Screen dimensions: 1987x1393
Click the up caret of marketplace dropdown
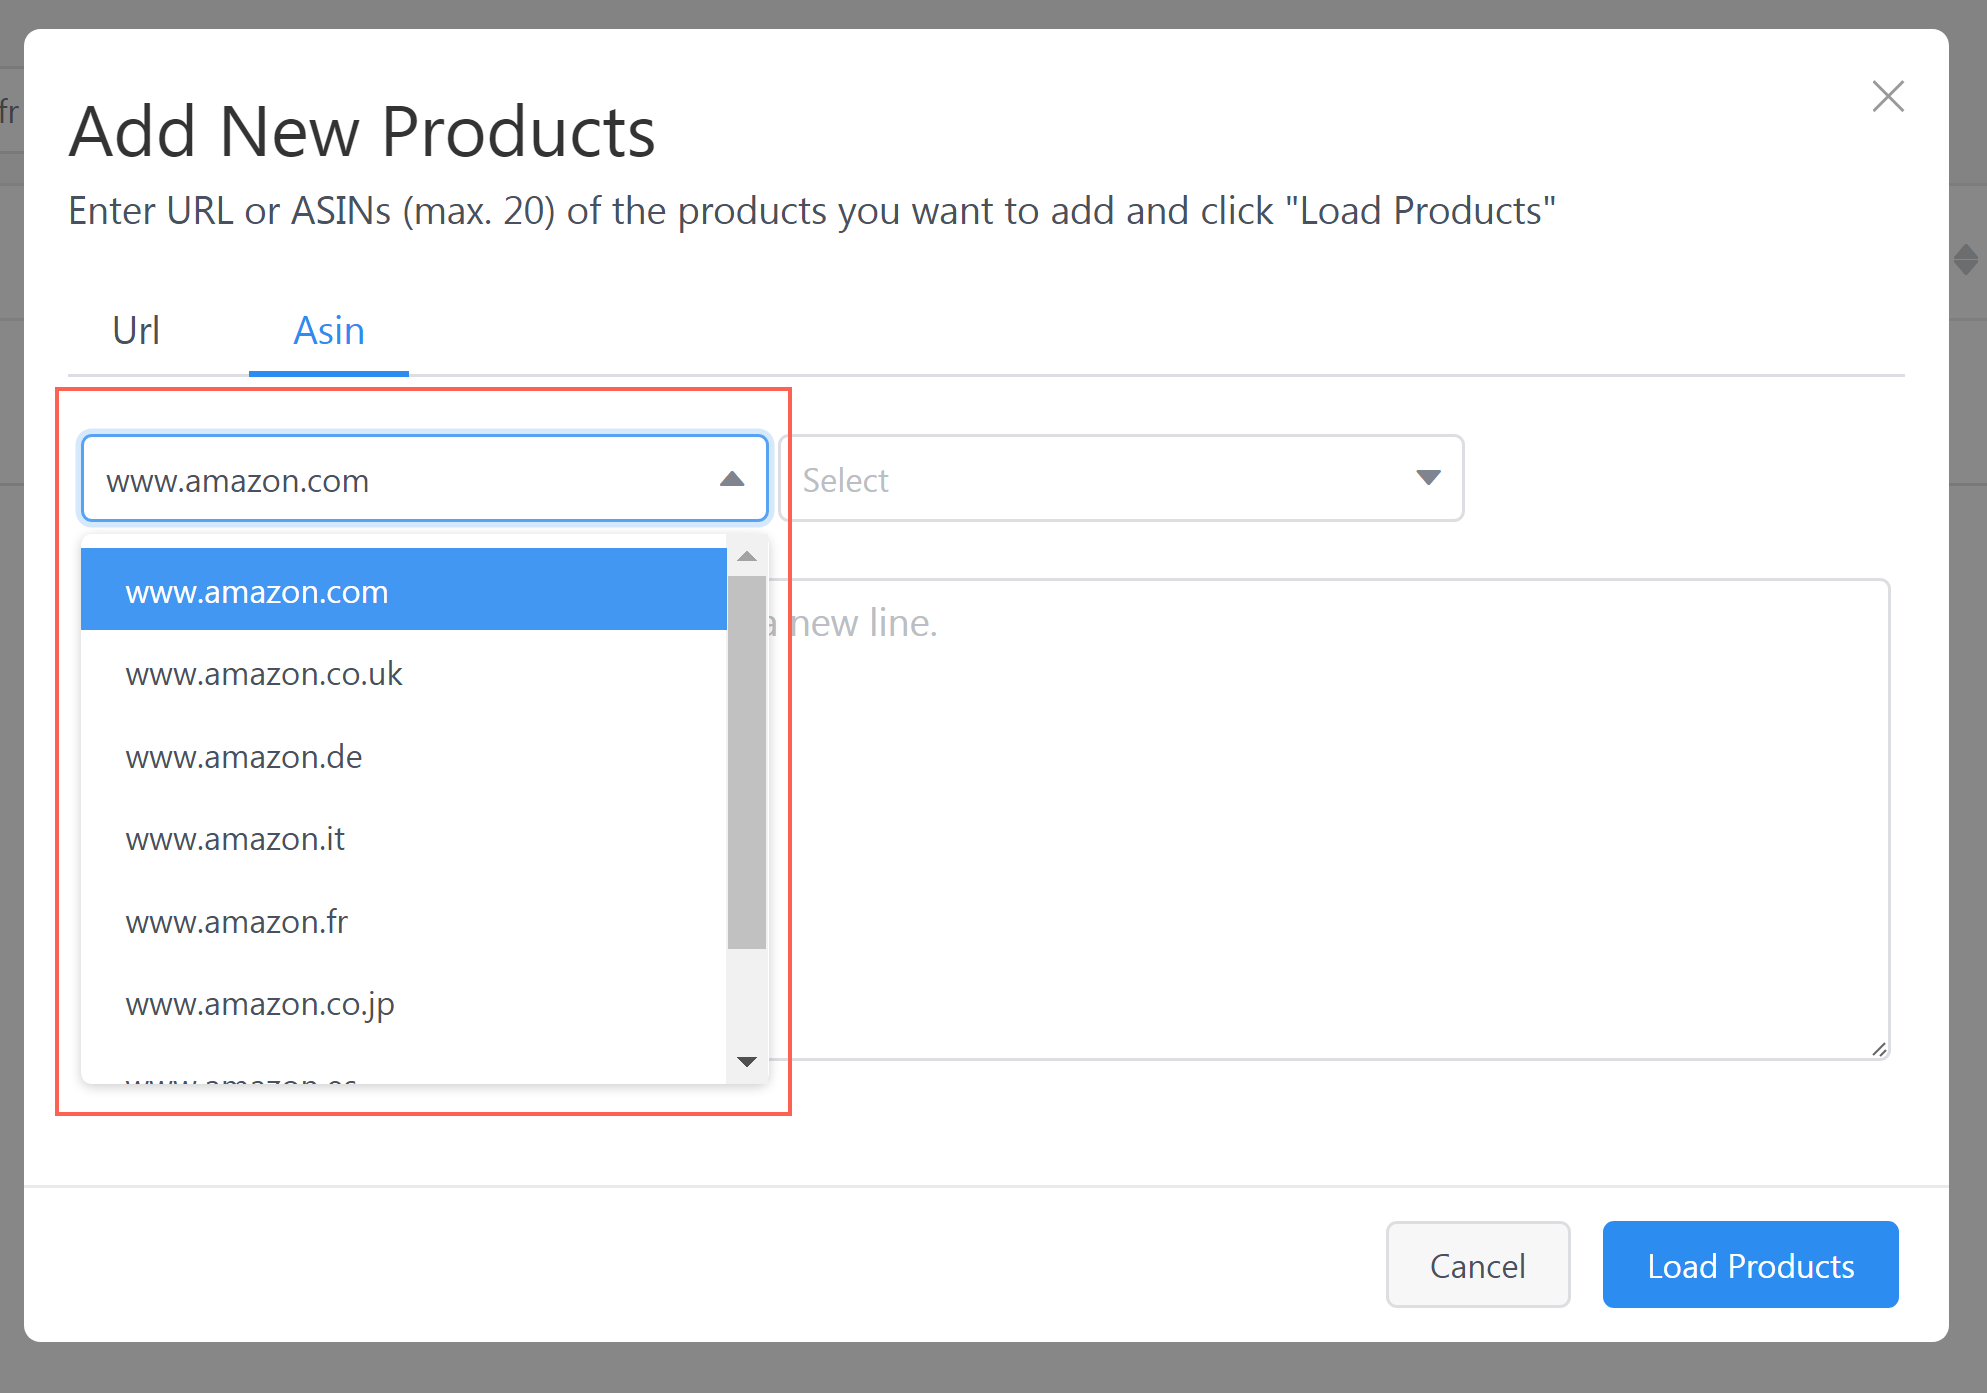pyautogui.click(x=732, y=479)
